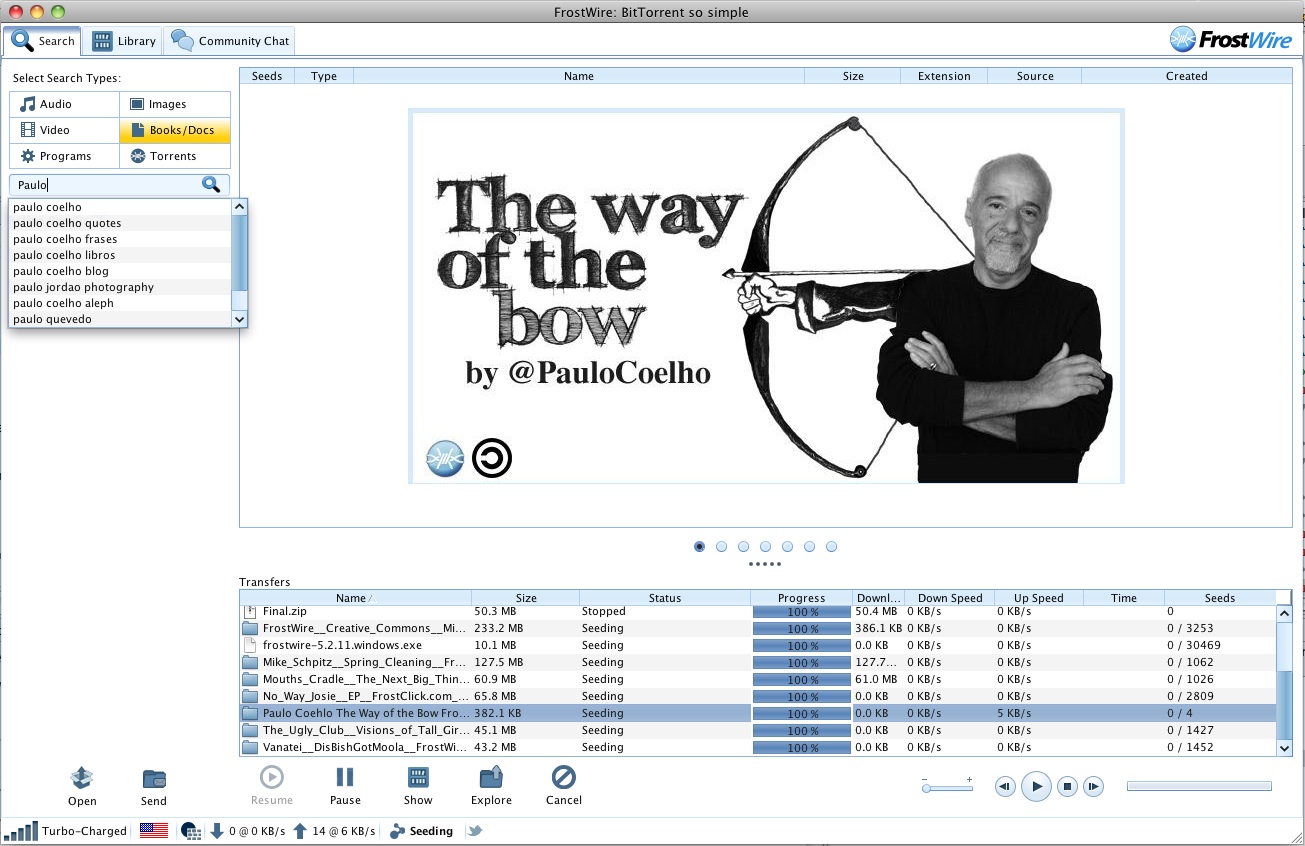The height and width of the screenshot is (846, 1305).
Task: Click the magnifier search icon in field
Action: (x=210, y=184)
